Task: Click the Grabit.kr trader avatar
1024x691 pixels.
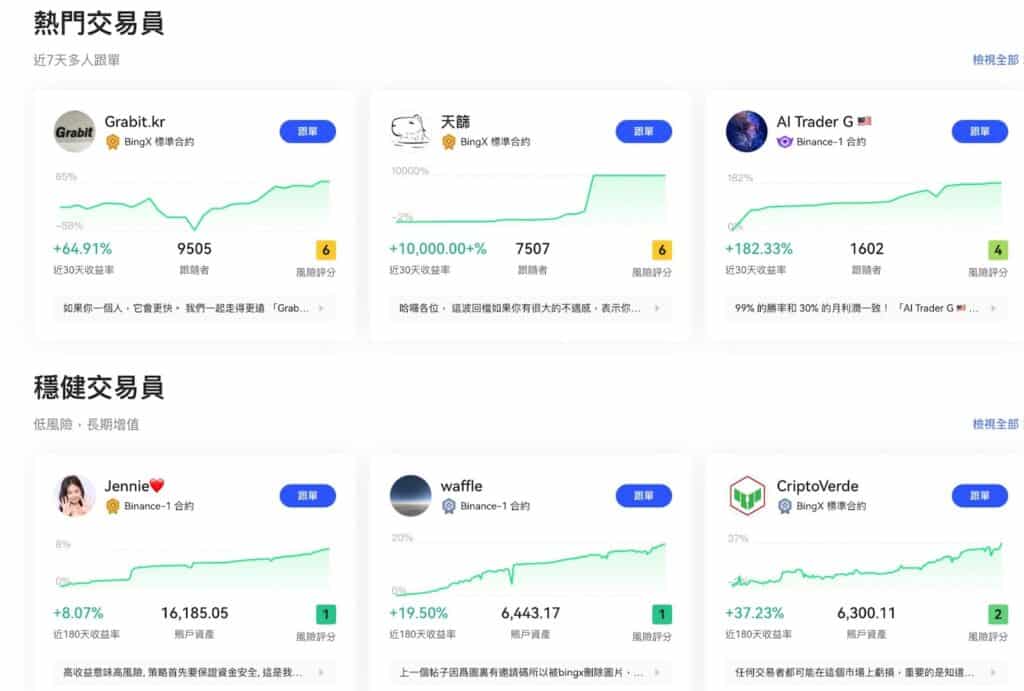Action: (74, 131)
